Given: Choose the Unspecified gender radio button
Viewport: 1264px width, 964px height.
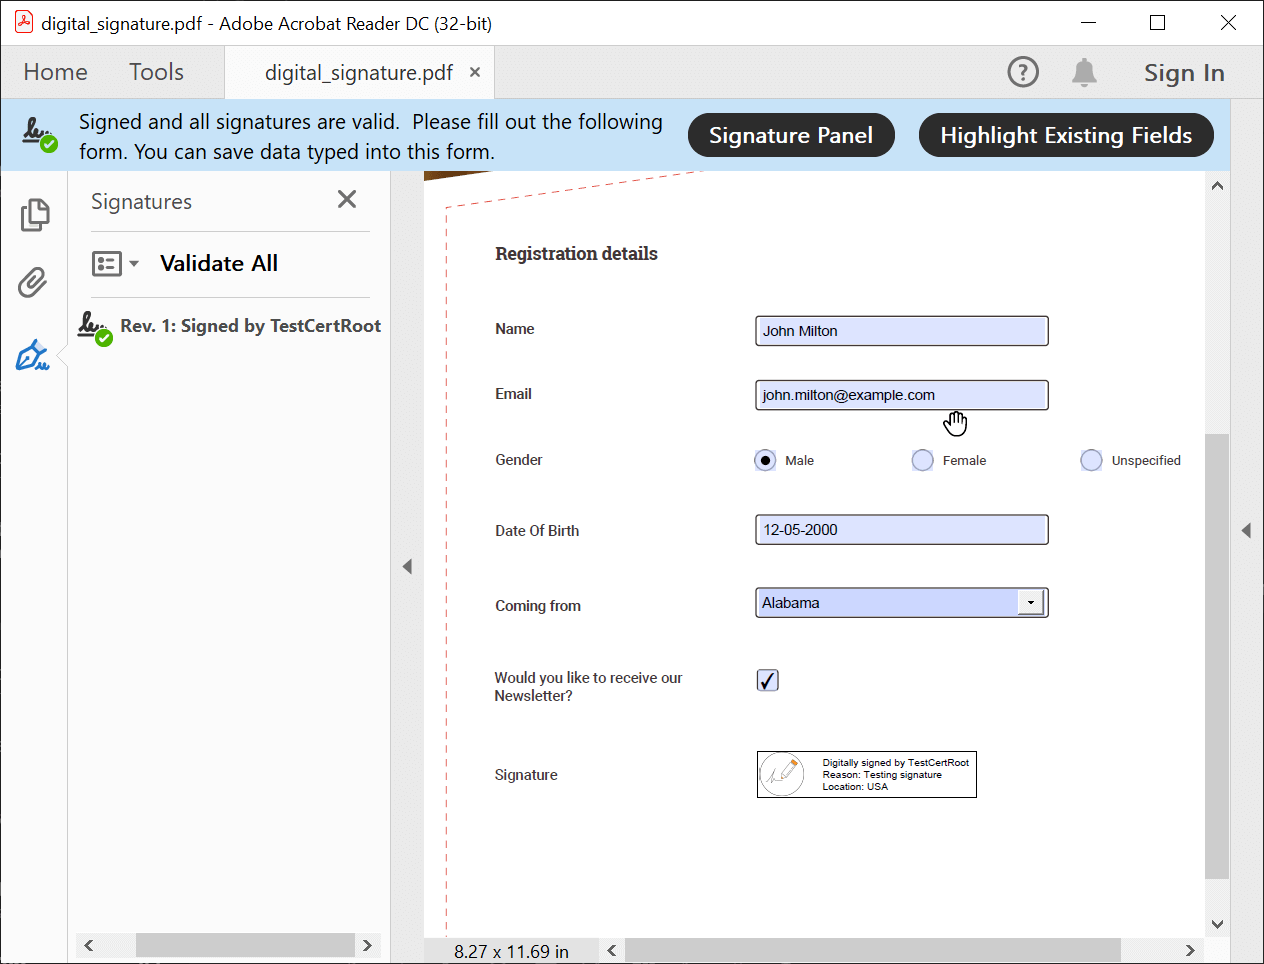Looking at the screenshot, I should pyautogui.click(x=1091, y=460).
